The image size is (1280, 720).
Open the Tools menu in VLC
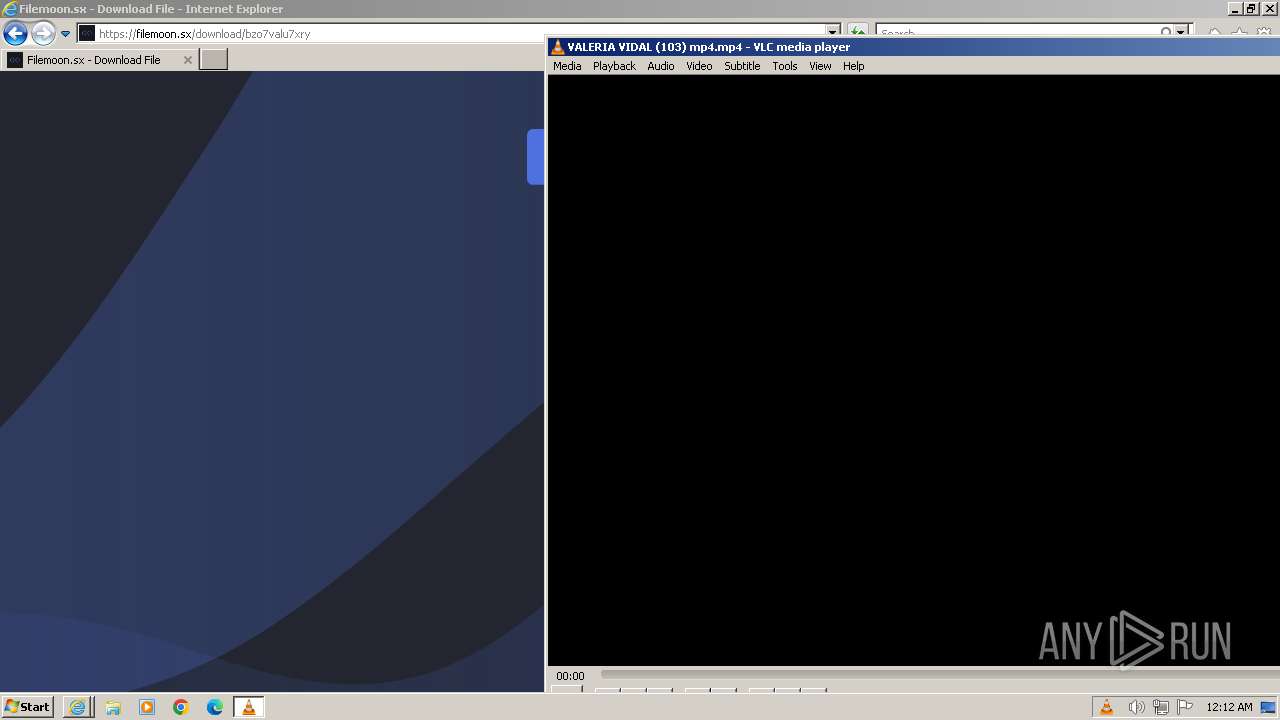[785, 66]
